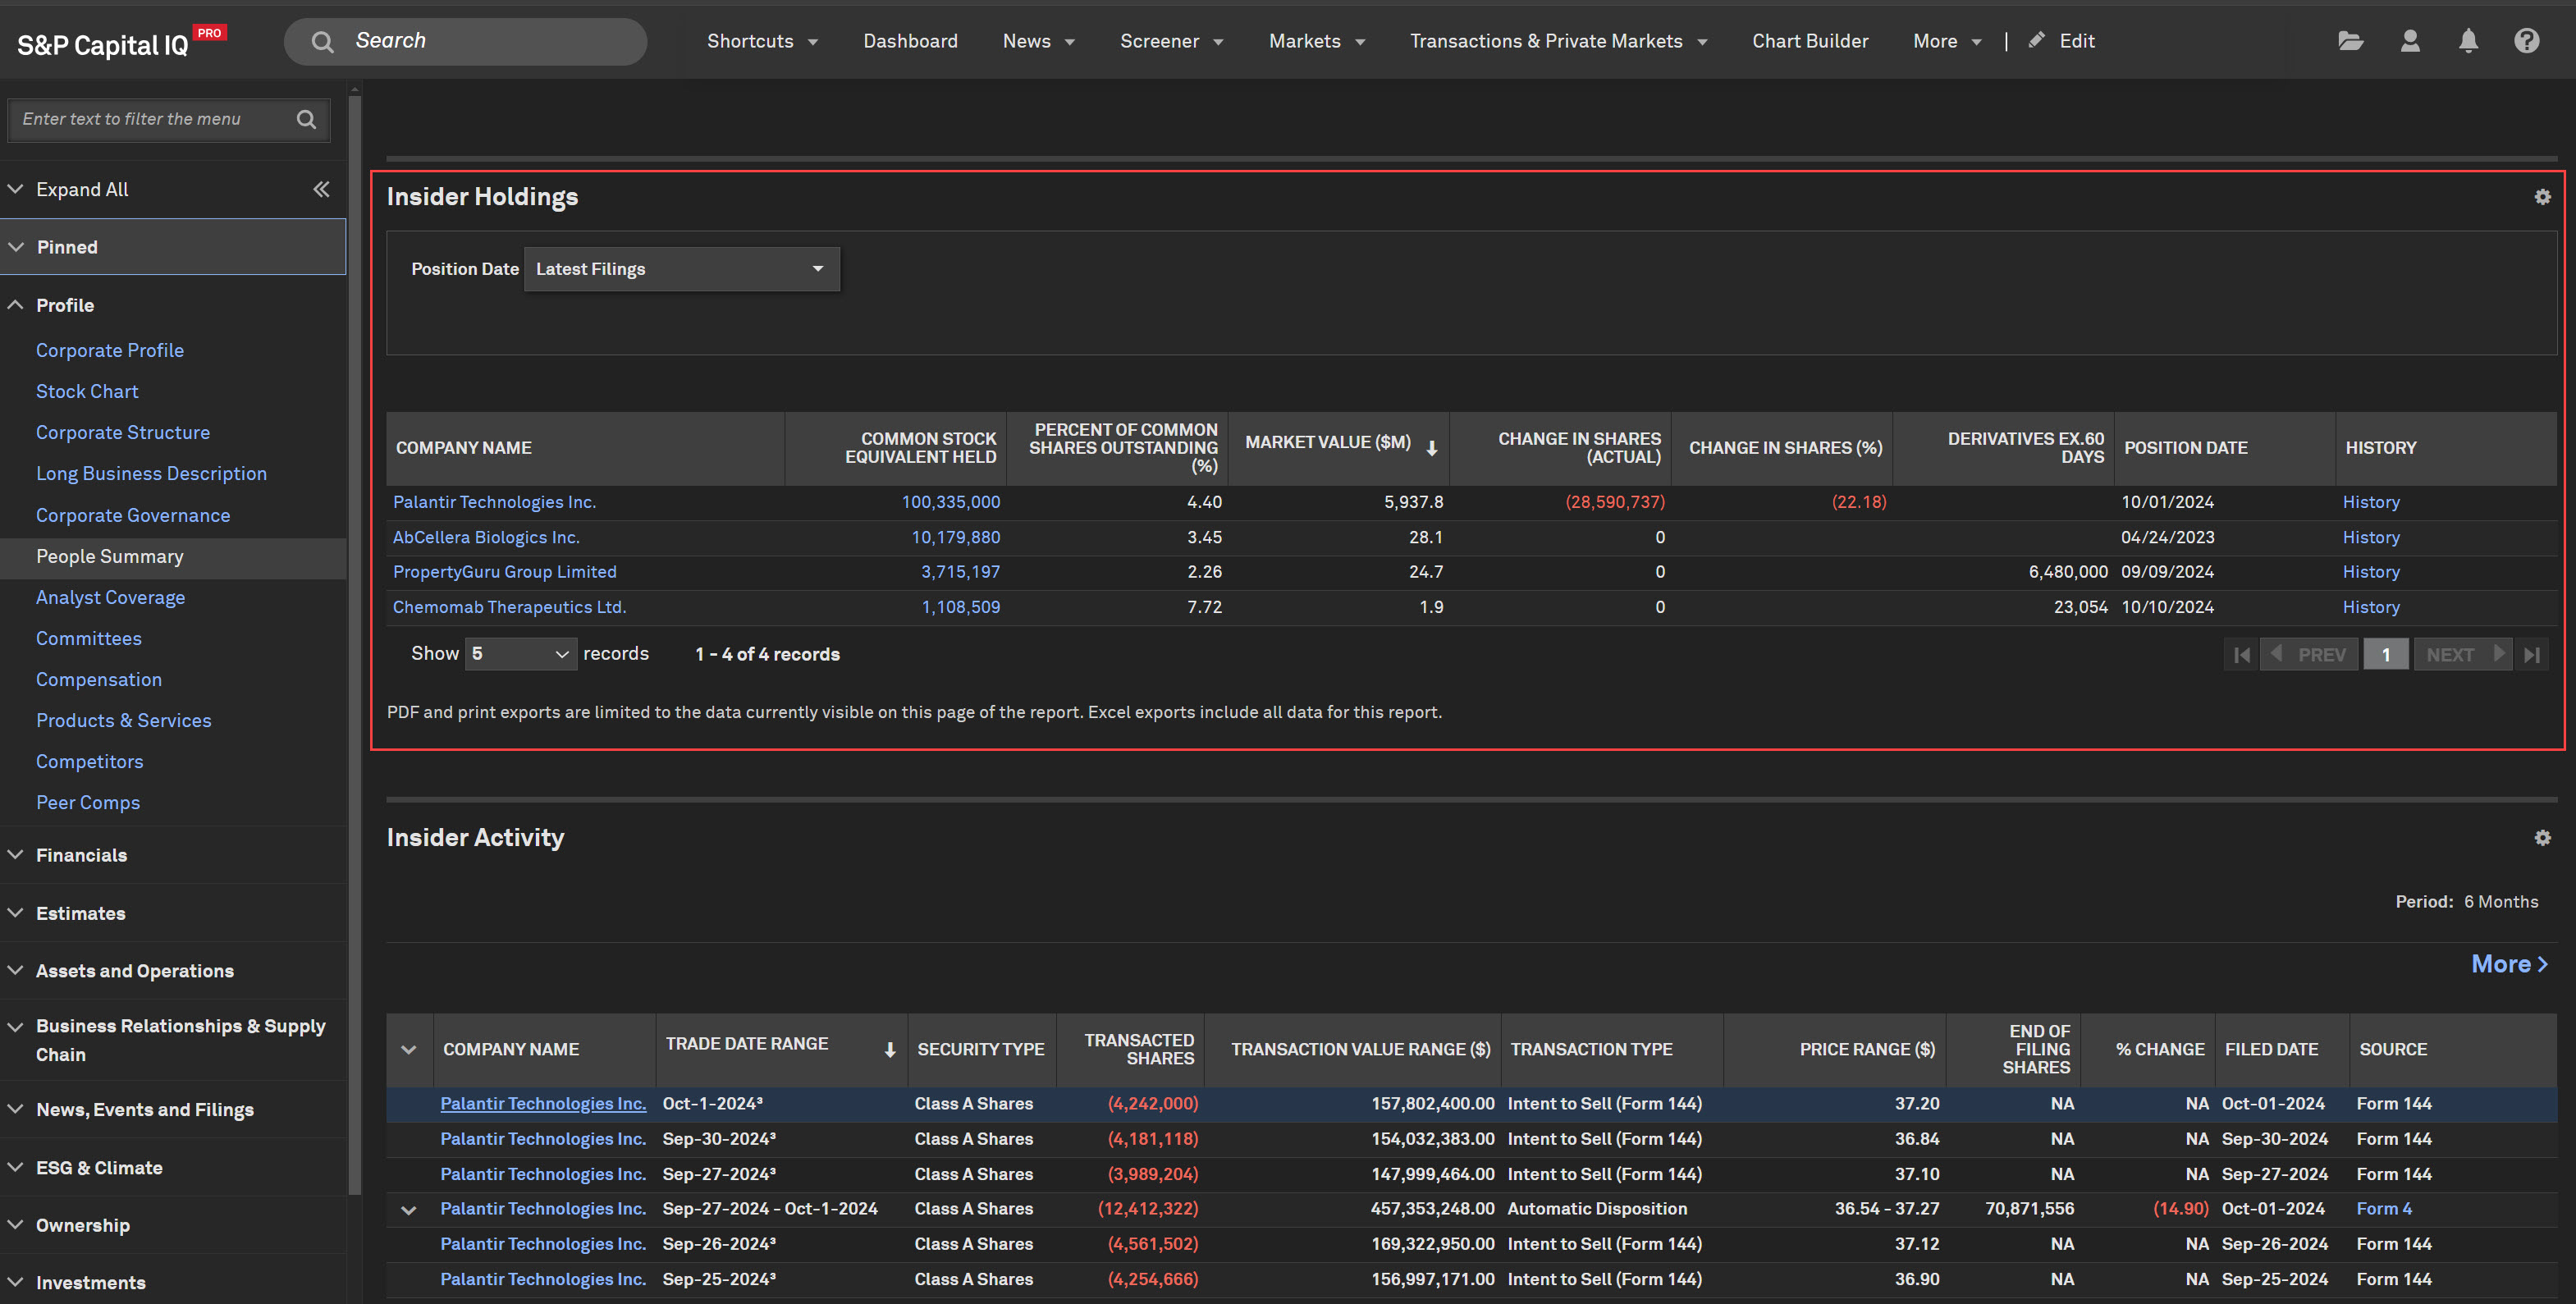
Task: Open the help question mark icon
Action: pyautogui.click(x=2526, y=41)
